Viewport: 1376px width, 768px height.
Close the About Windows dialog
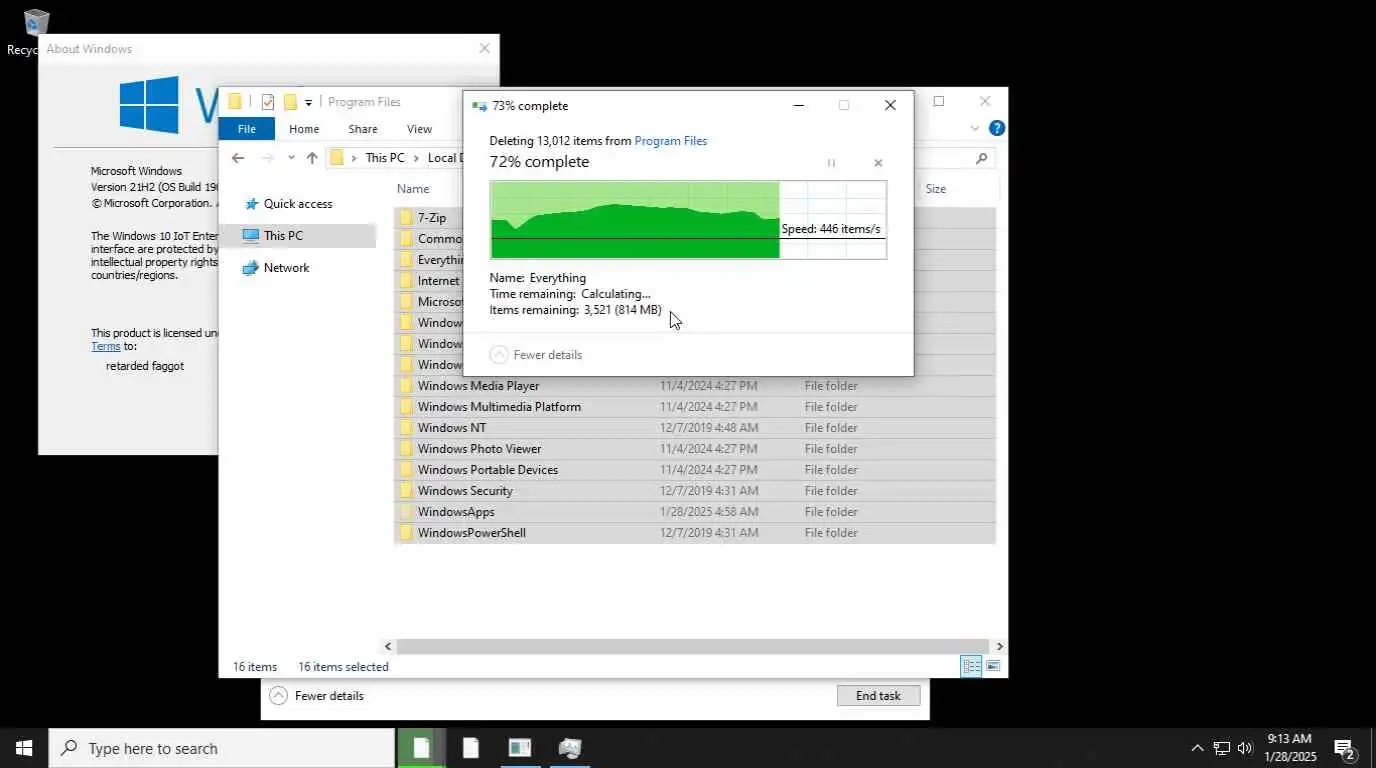[x=485, y=48]
